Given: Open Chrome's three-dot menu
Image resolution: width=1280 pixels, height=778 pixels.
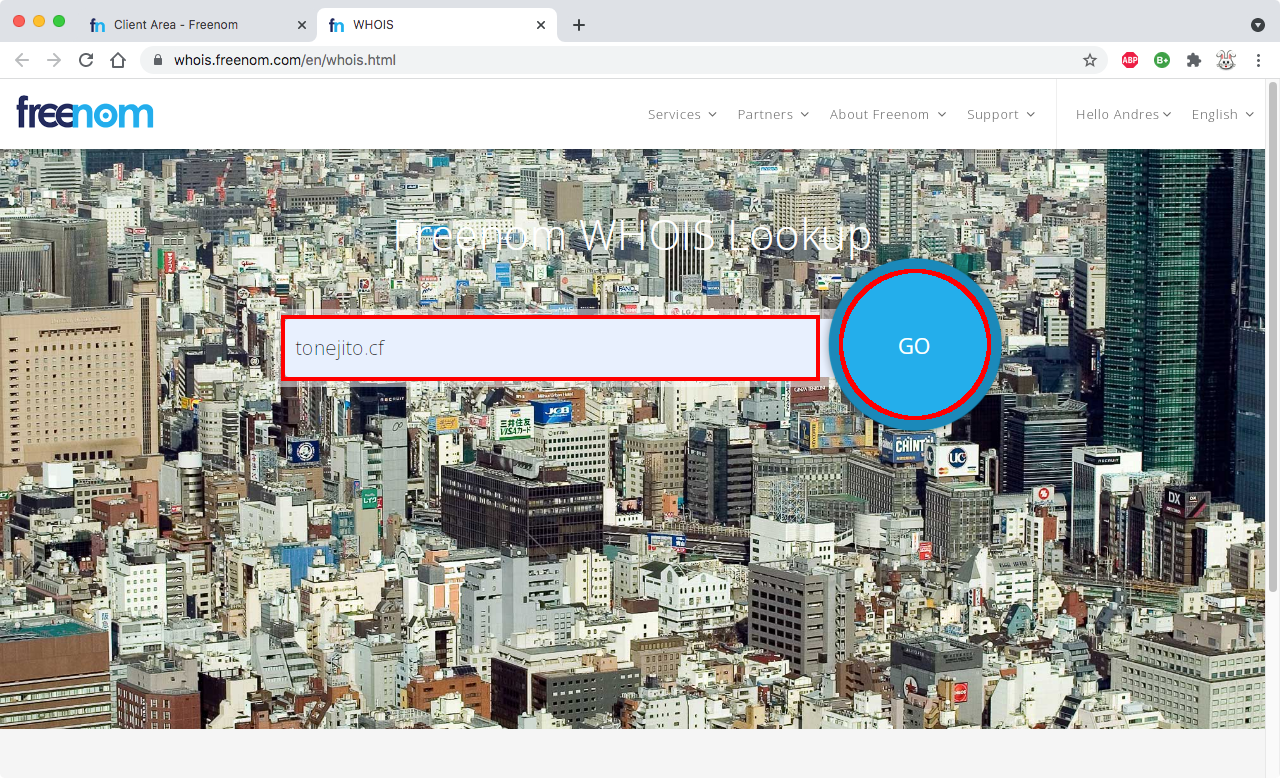Looking at the screenshot, I should (x=1258, y=60).
